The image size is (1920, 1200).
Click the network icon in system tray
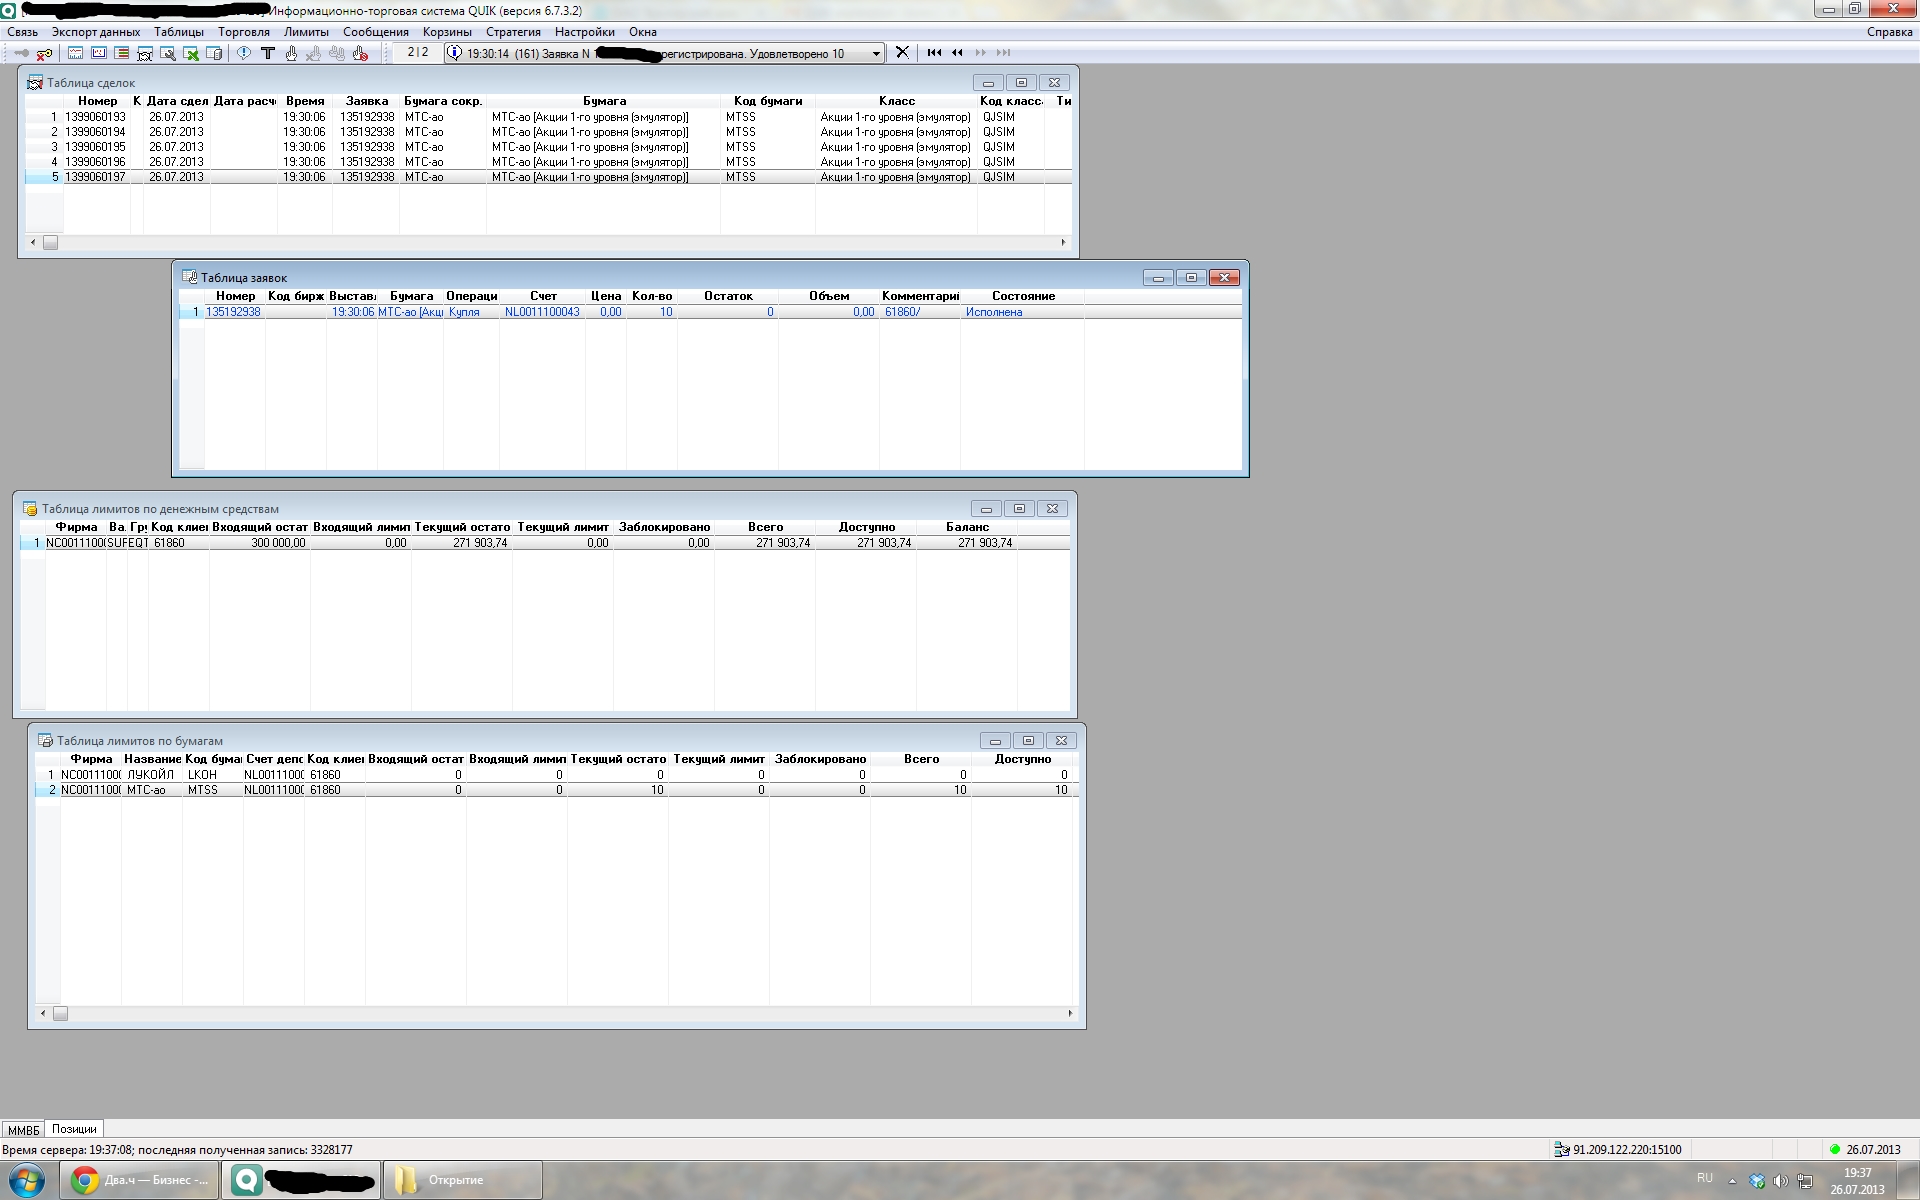(x=1805, y=1181)
